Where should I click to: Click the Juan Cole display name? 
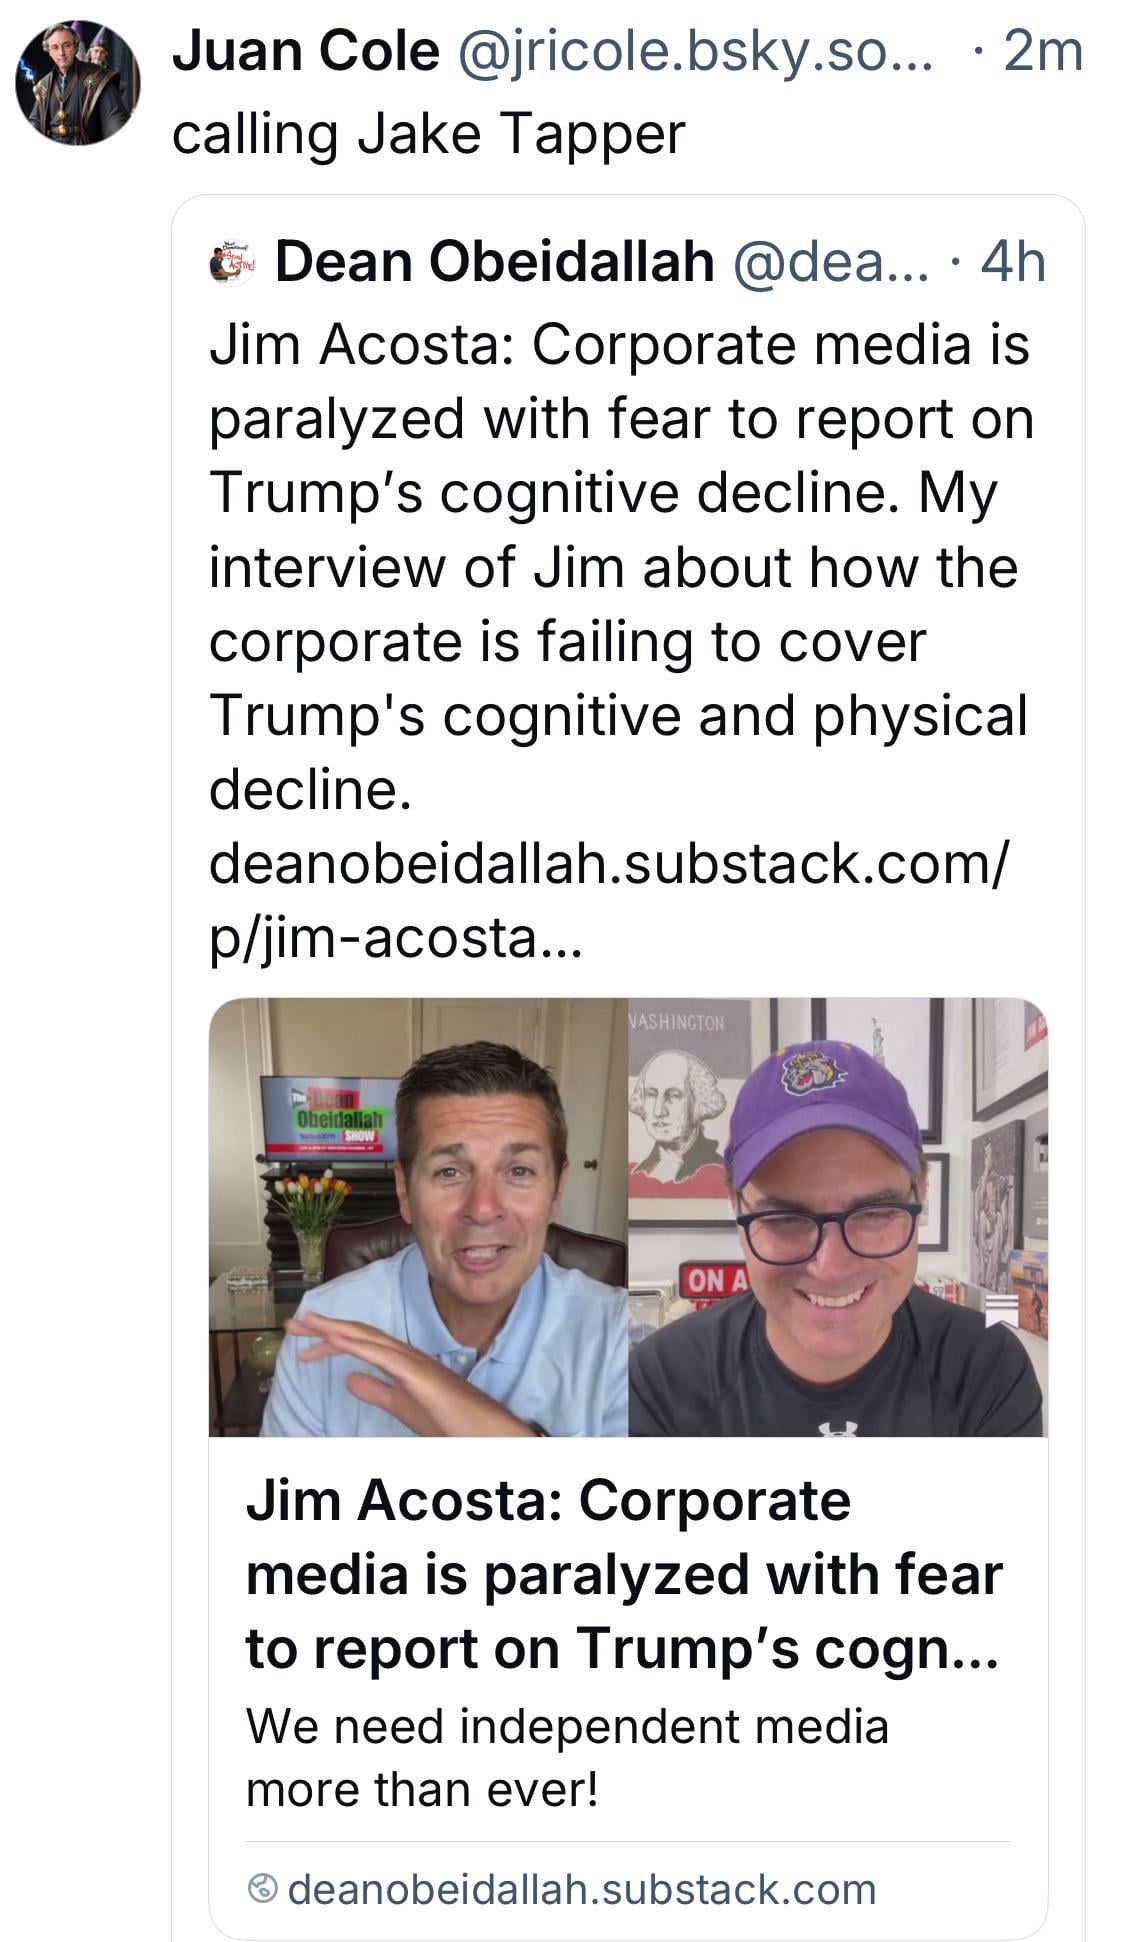[305, 51]
